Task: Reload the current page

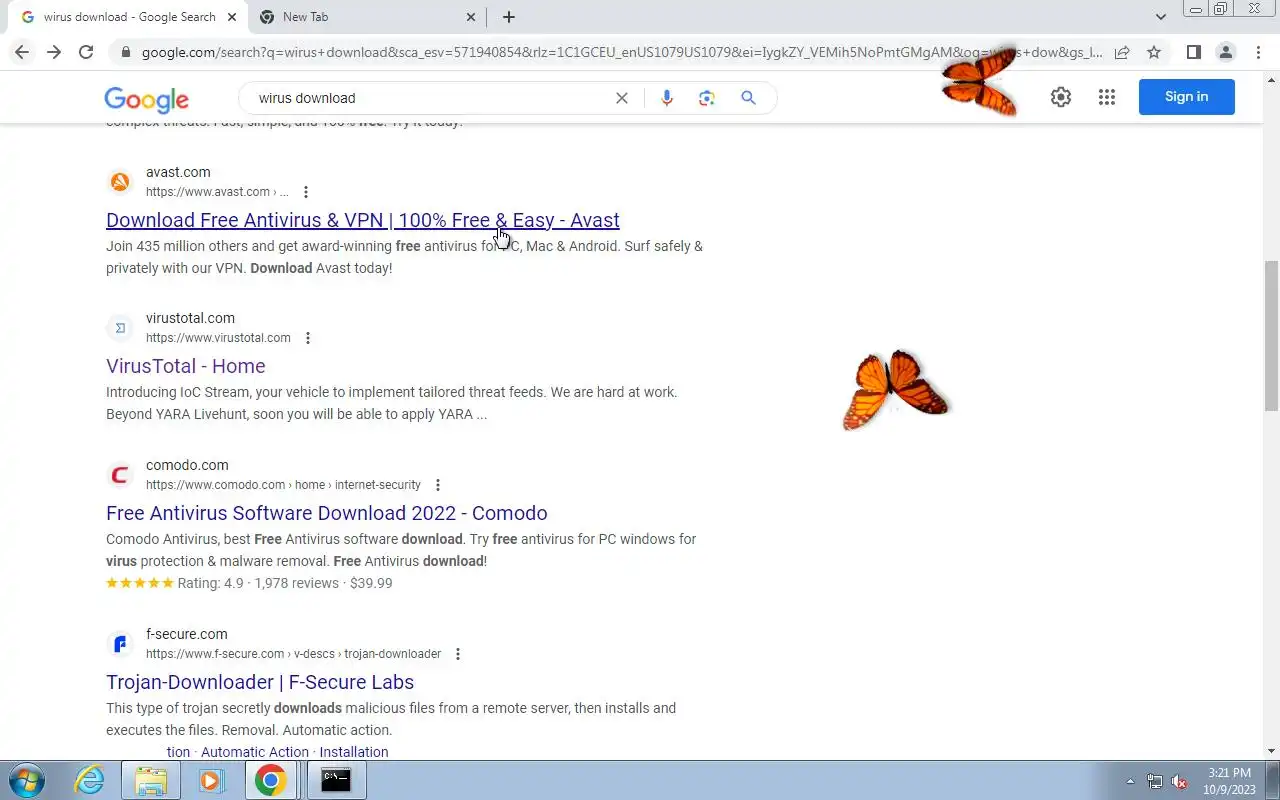Action: point(86,52)
